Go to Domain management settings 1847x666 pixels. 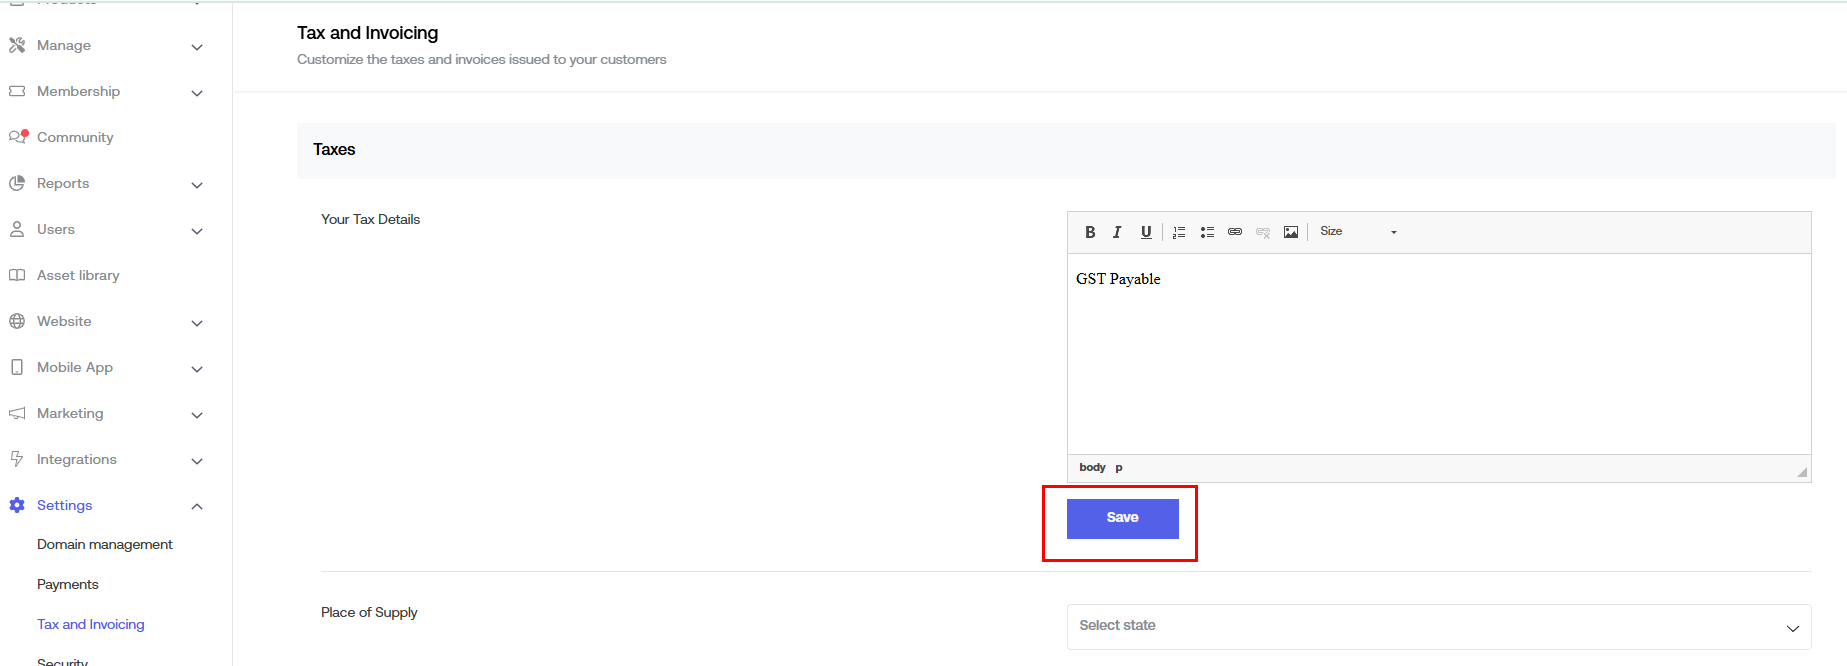(105, 544)
